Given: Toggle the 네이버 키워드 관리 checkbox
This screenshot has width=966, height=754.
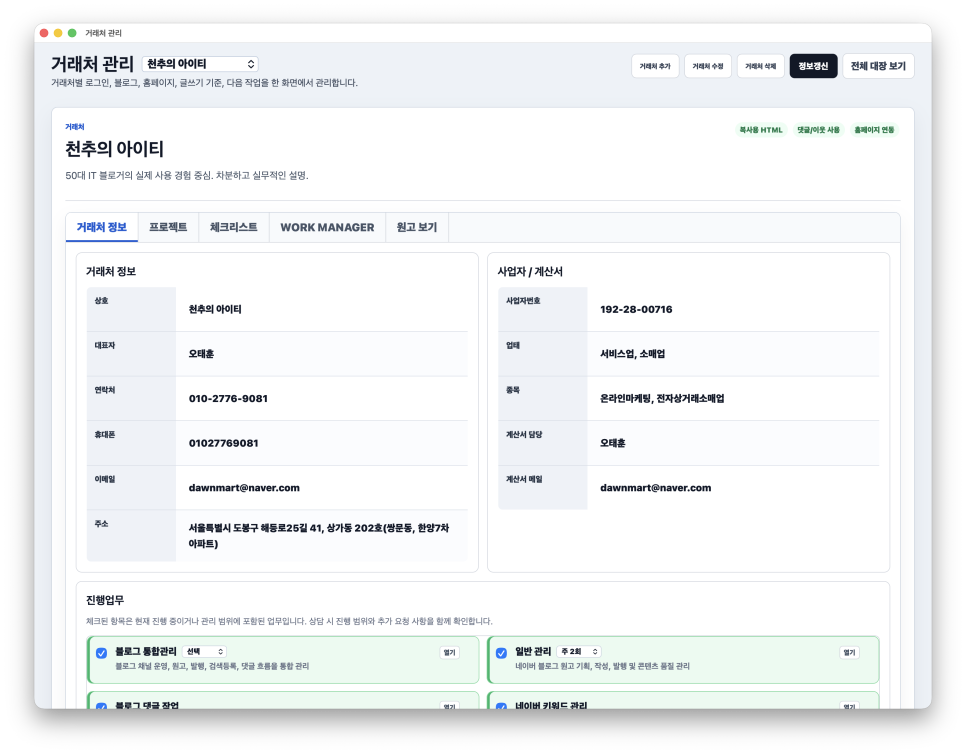Looking at the screenshot, I should (x=501, y=707).
